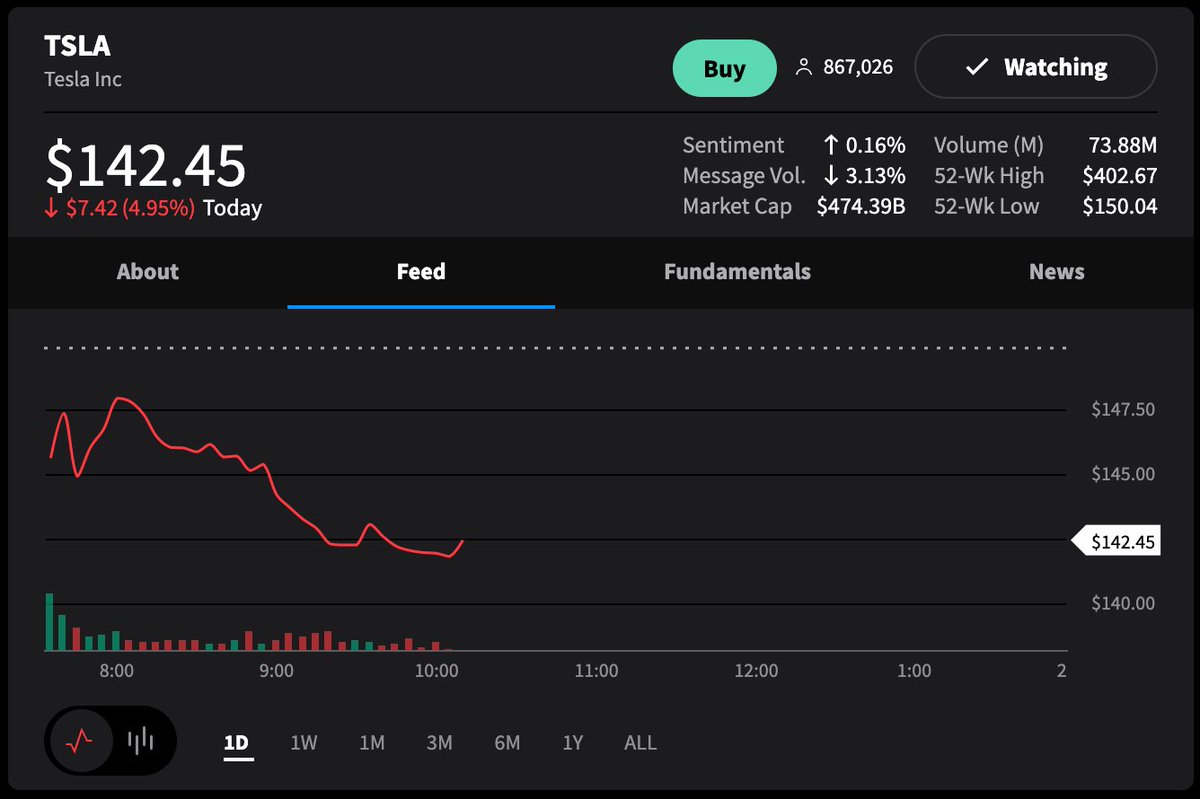Click the Tesla Inc company name

click(x=83, y=79)
